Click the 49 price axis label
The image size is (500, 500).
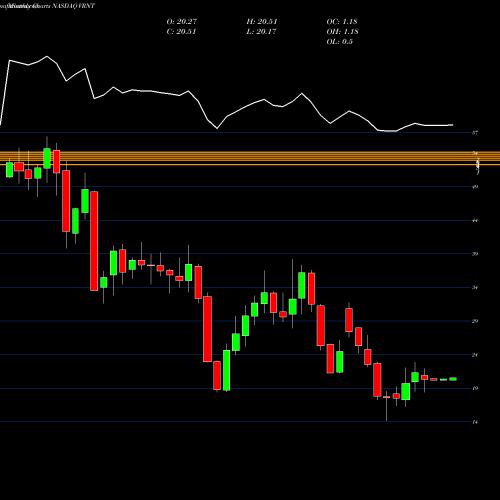(475, 187)
